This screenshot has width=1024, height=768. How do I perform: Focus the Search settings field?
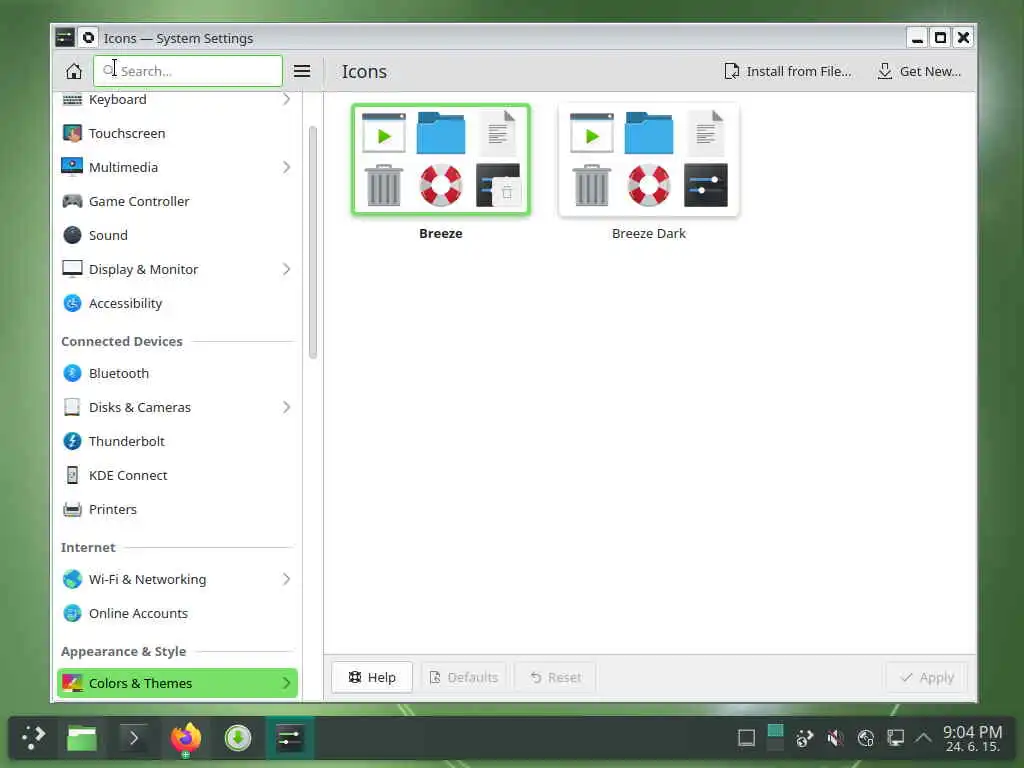188,71
